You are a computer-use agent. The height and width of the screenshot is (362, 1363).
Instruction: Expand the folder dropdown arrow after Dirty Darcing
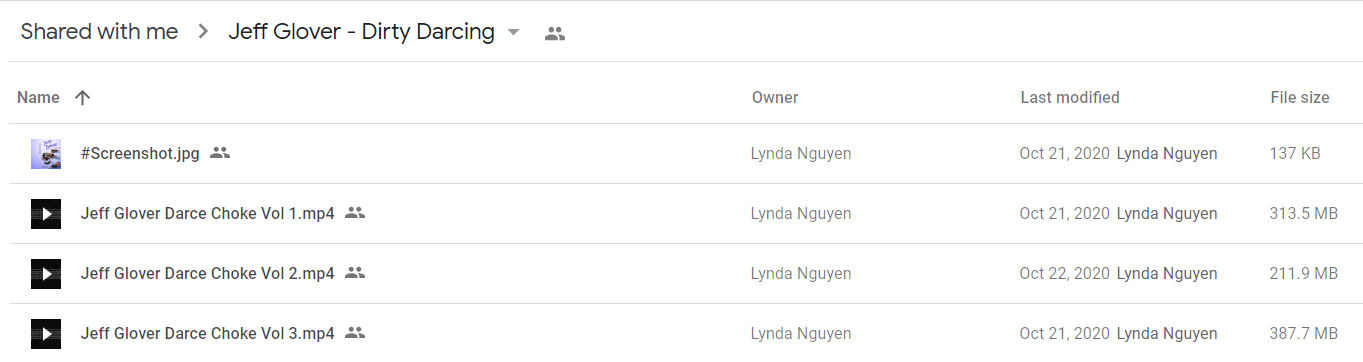[x=514, y=32]
